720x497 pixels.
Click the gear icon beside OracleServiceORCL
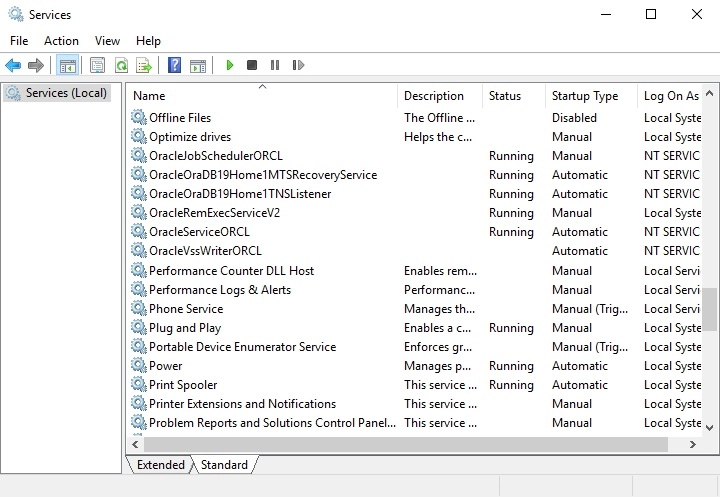pos(139,231)
